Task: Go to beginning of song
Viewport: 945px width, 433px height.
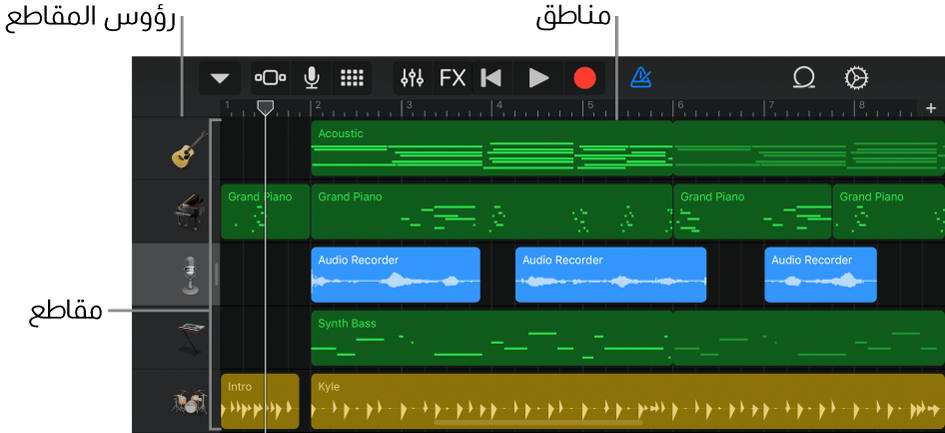Action: (491, 78)
